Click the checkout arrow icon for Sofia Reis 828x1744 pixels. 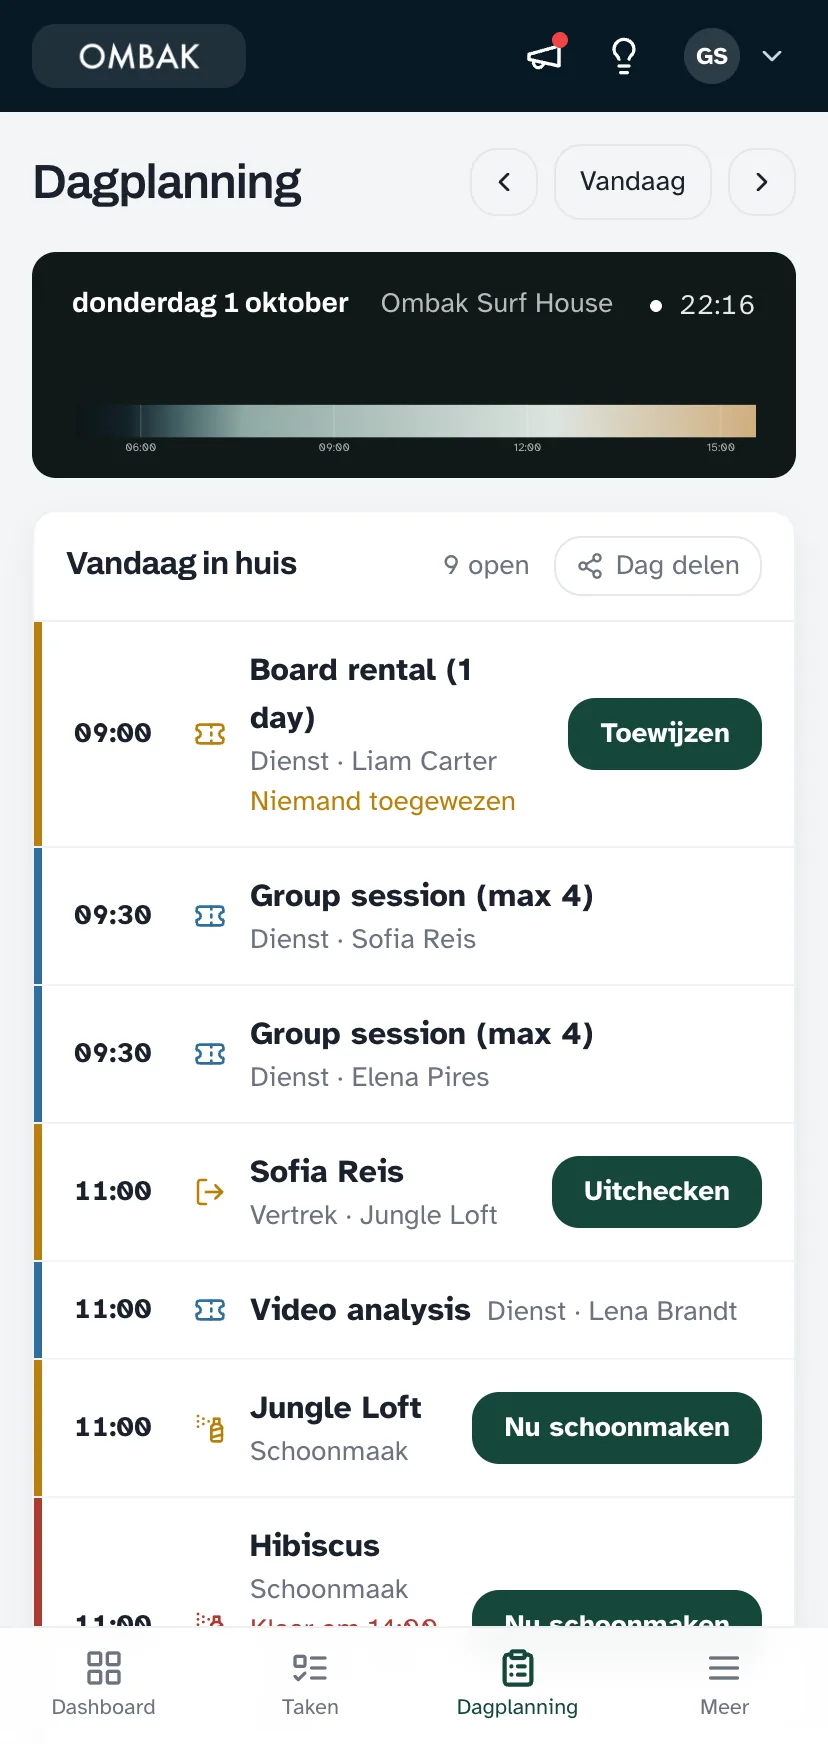210,1192
